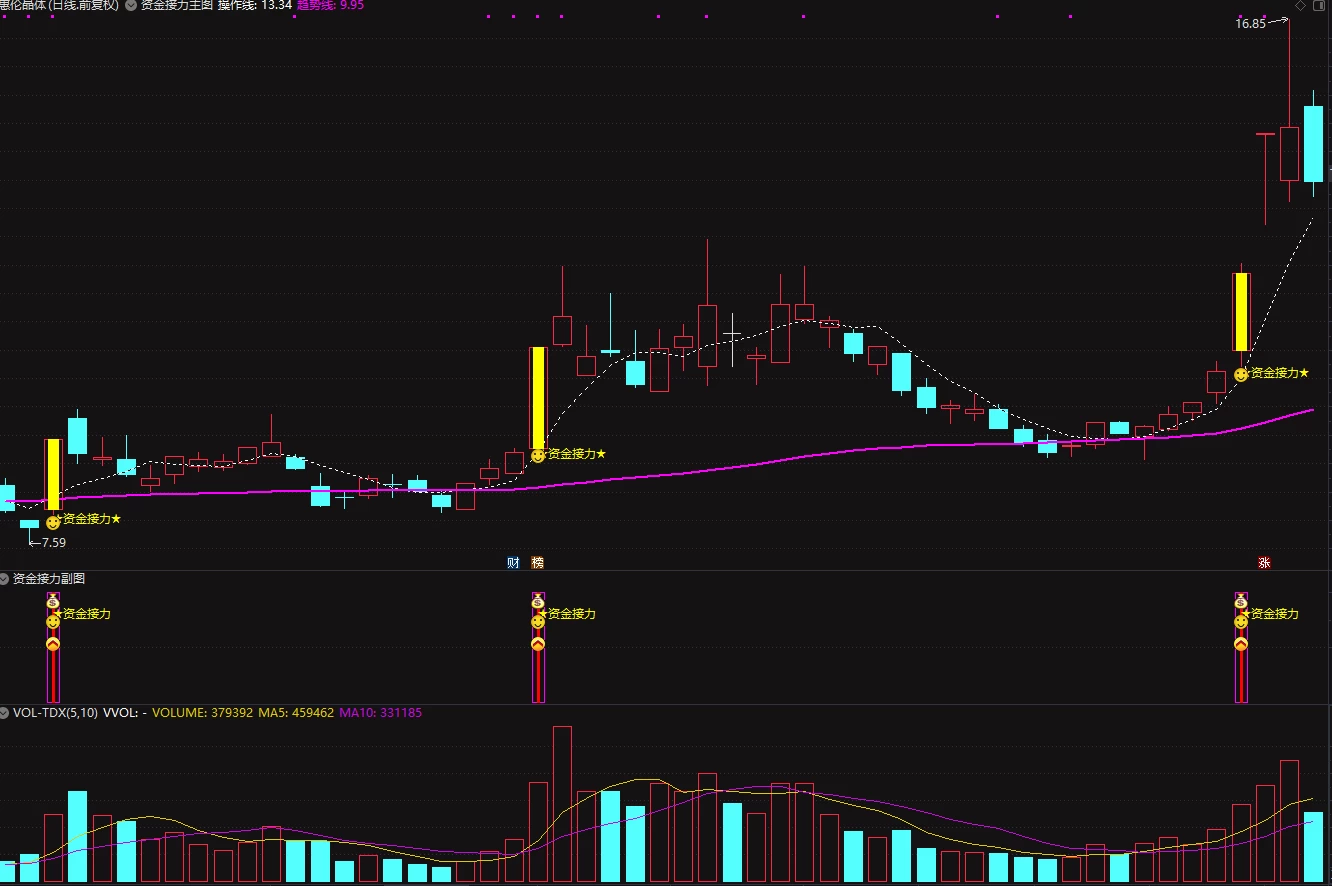Click the VOLUME: 379392 readout
This screenshot has width=1332, height=886.
pyautogui.click(x=201, y=713)
